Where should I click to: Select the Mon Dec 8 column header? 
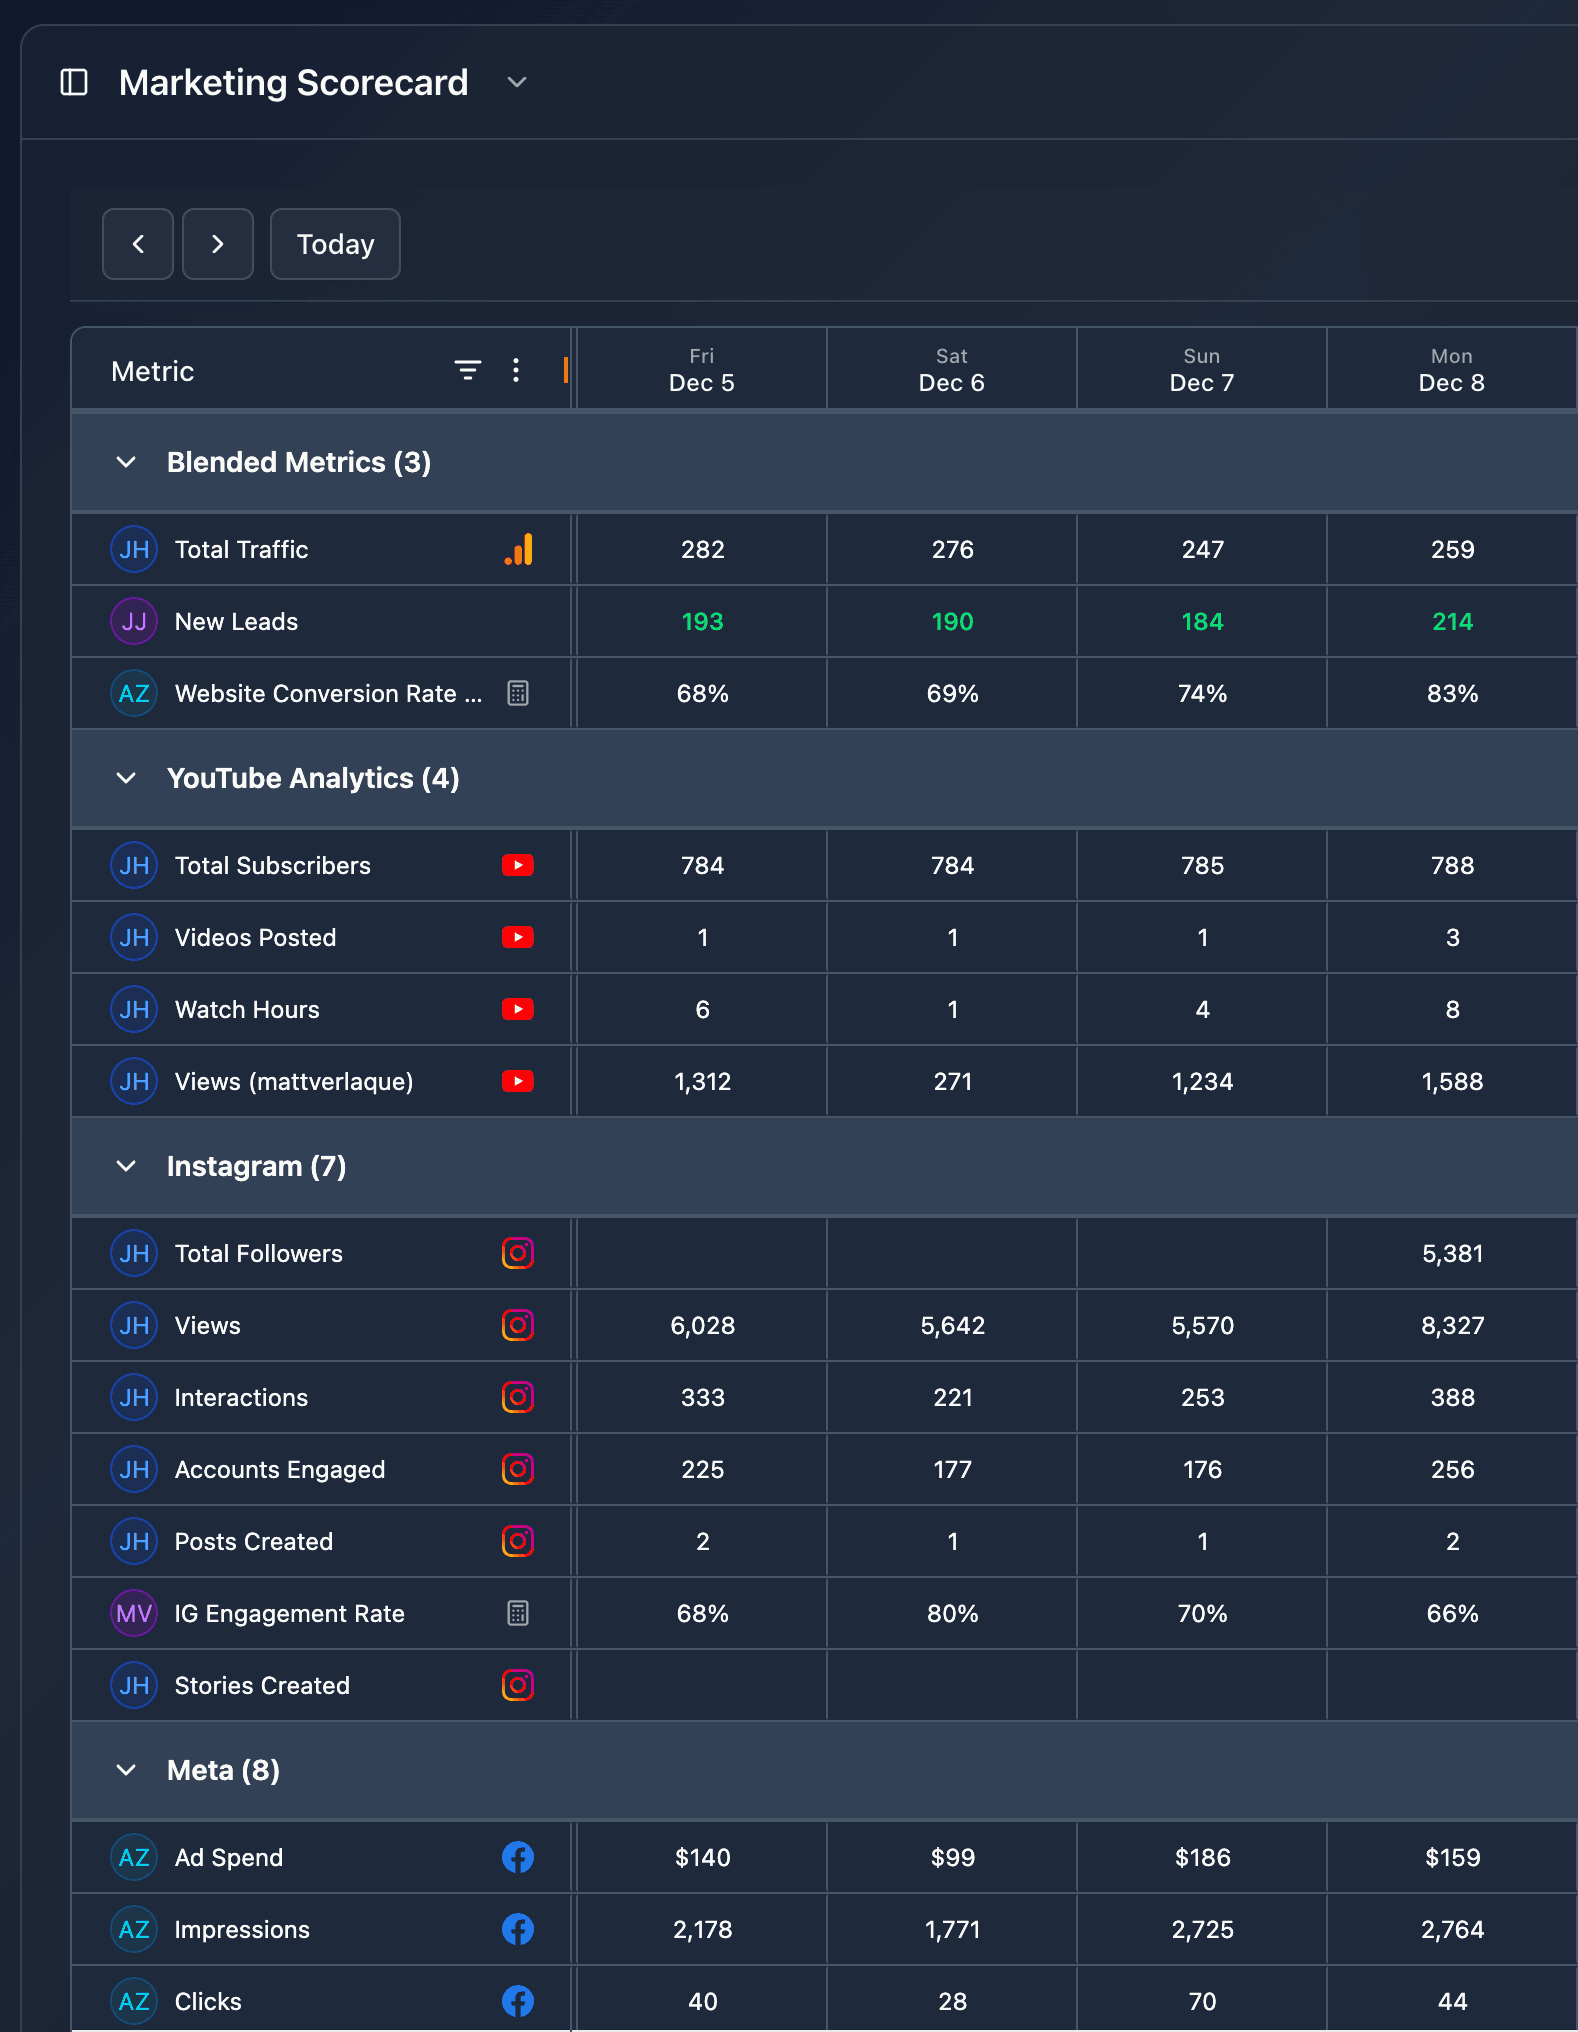pos(1451,370)
